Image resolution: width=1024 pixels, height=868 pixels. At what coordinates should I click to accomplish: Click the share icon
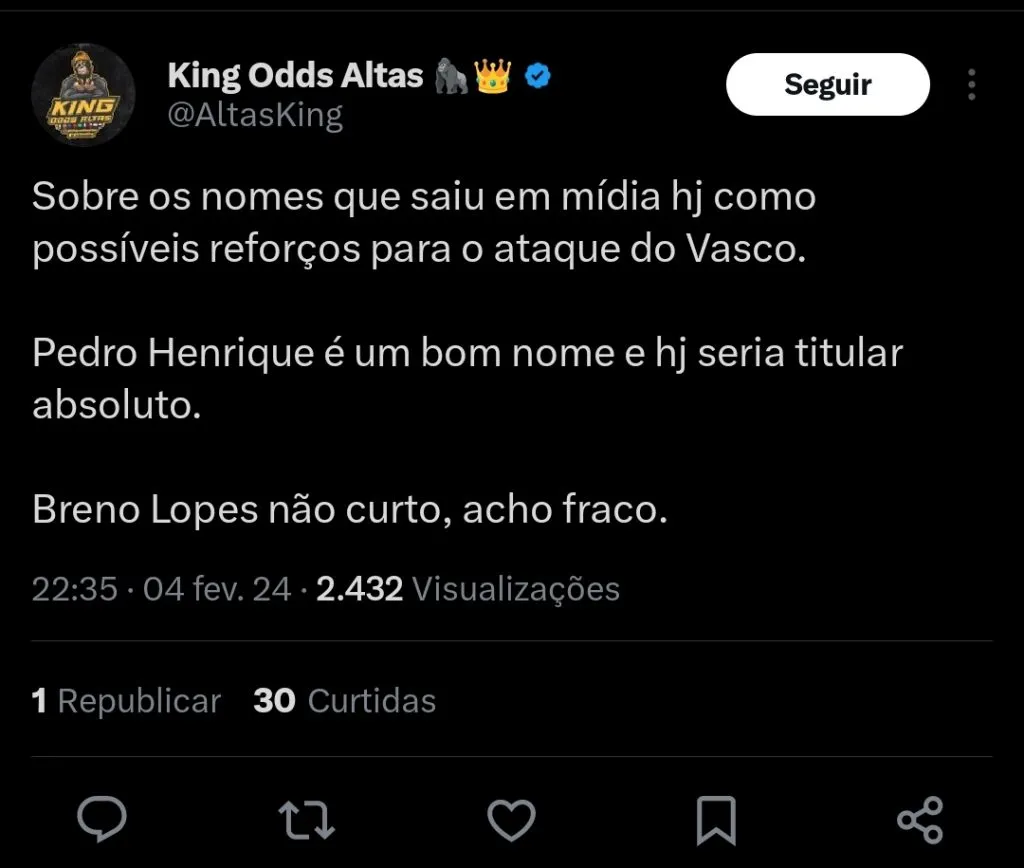click(x=920, y=820)
